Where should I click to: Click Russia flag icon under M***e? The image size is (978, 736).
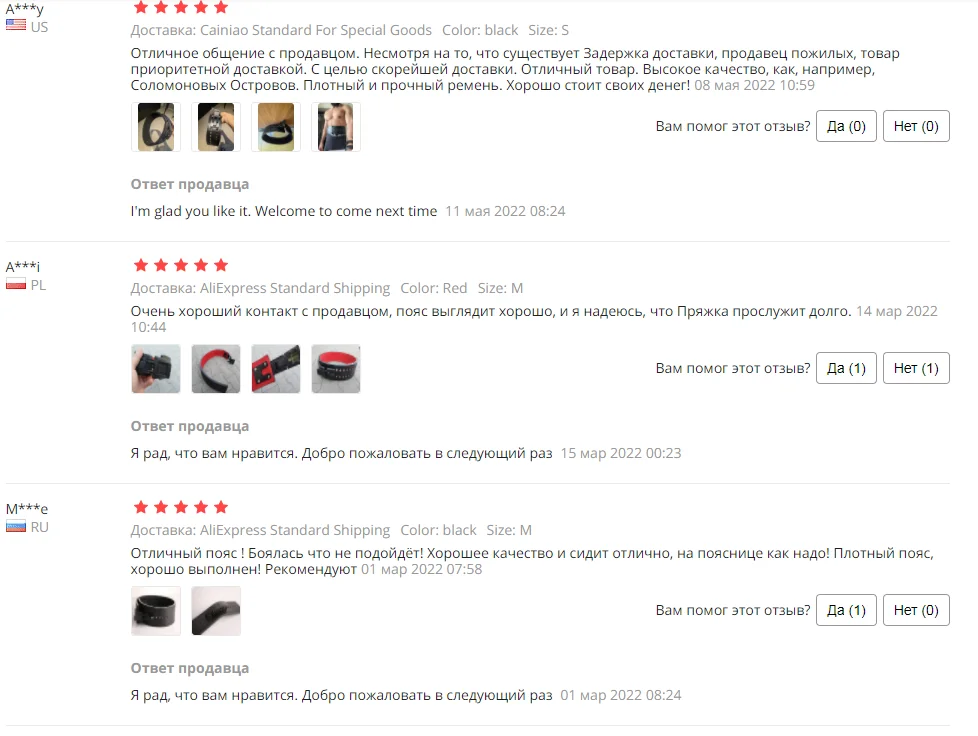click(x=16, y=526)
